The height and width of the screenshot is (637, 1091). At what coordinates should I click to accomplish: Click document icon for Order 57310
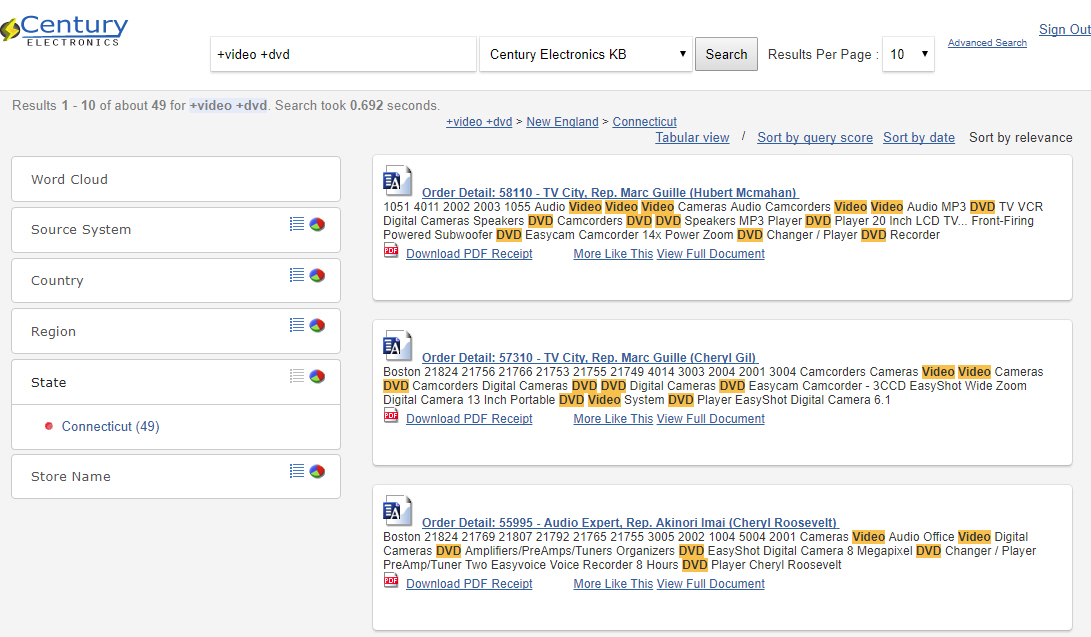397,346
